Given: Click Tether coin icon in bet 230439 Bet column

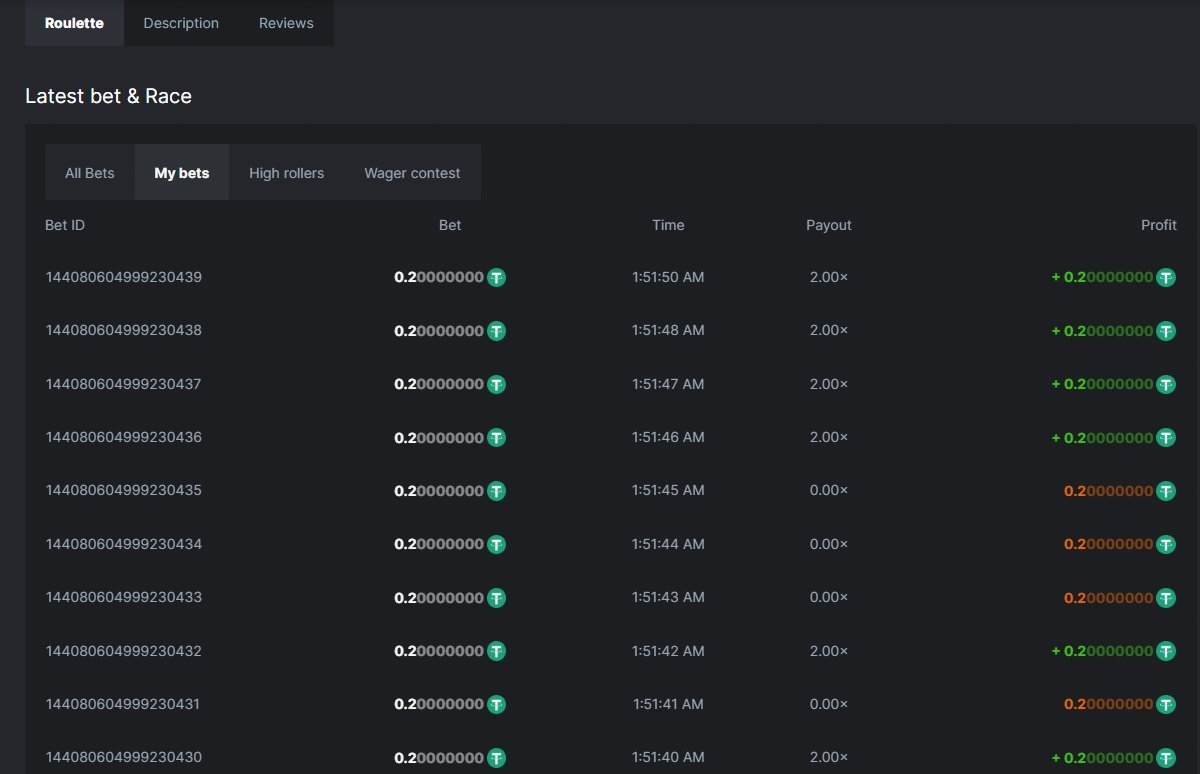Looking at the screenshot, I should pos(496,278).
